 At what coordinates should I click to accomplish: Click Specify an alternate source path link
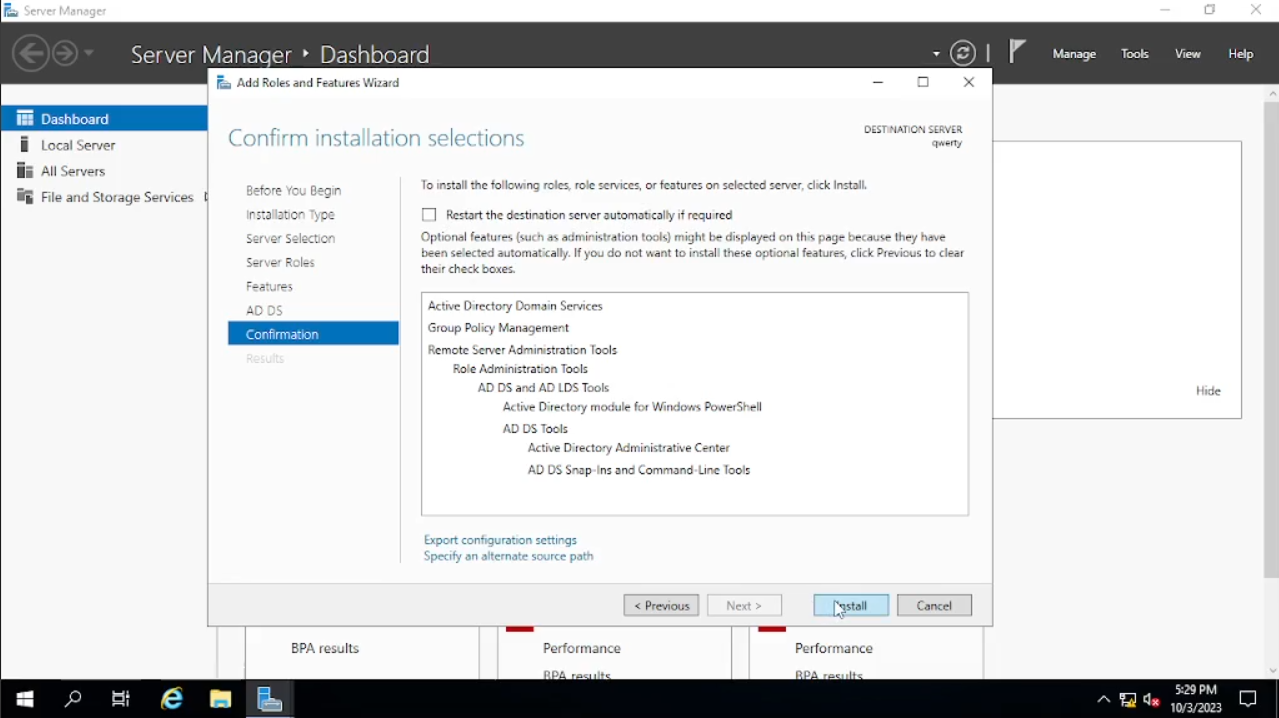pyautogui.click(x=508, y=556)
